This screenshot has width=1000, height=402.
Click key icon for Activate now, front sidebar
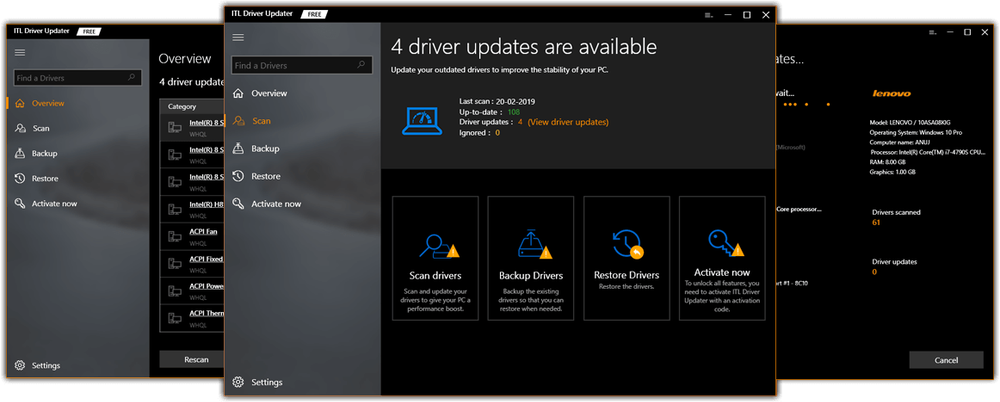[238, 204]
